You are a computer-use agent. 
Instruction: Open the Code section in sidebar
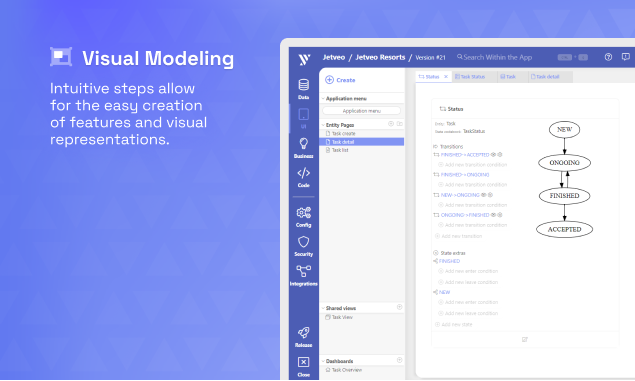click(x=303, y=177)
